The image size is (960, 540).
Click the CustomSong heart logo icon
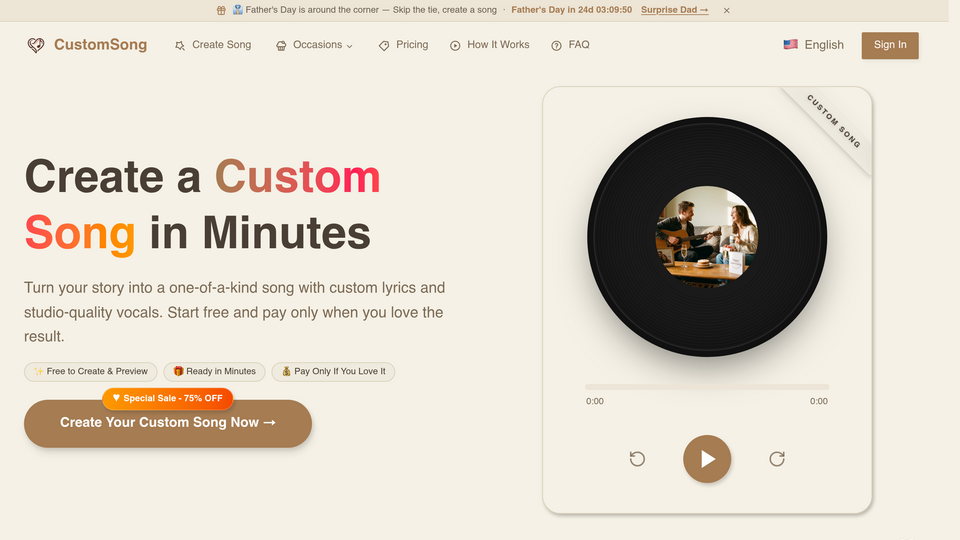(36, 45)
